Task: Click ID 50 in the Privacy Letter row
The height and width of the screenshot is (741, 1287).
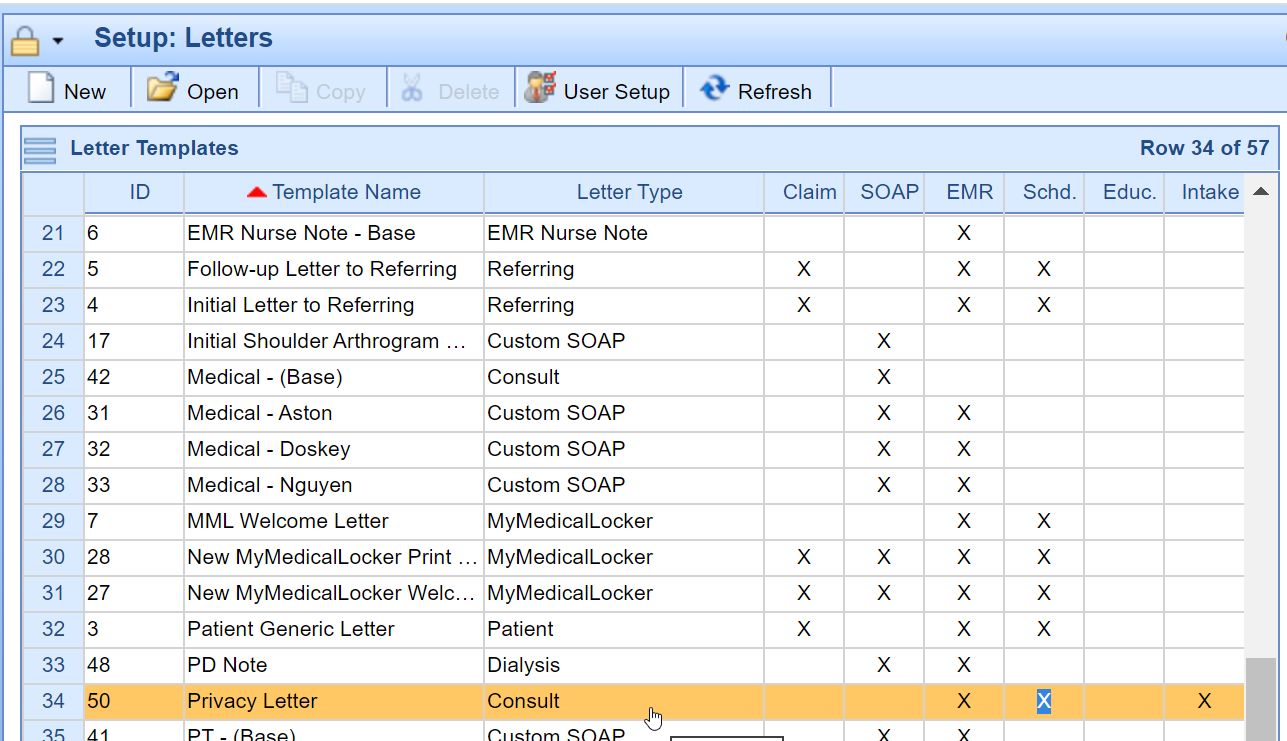Action: click(98, 701)
